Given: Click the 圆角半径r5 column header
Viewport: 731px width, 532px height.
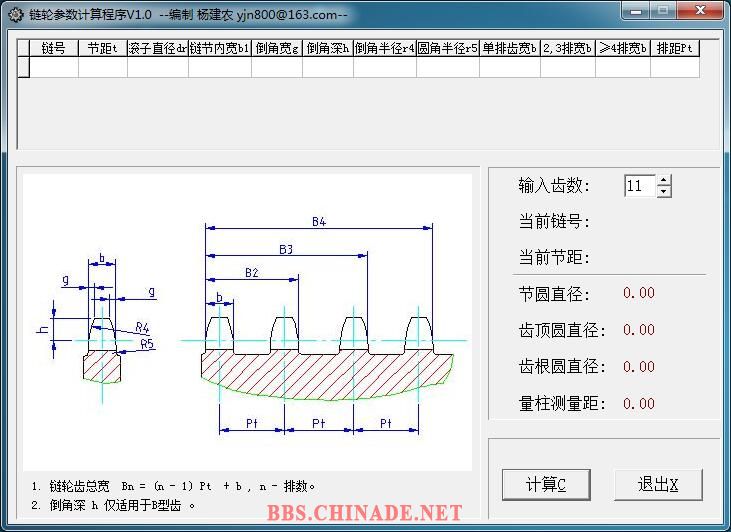Looking at the screenshot, I should (448, 48).
